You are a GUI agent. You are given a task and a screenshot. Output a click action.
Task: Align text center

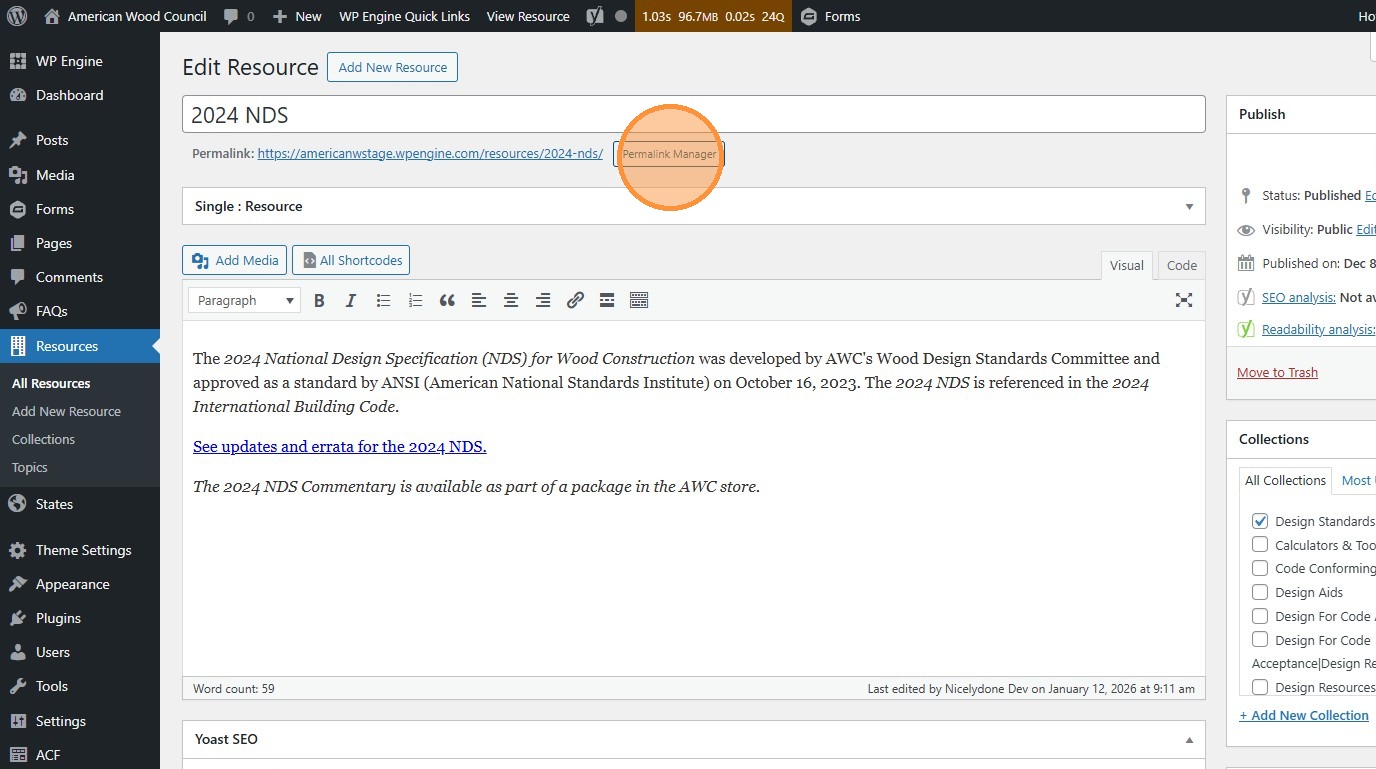[511, 300]
